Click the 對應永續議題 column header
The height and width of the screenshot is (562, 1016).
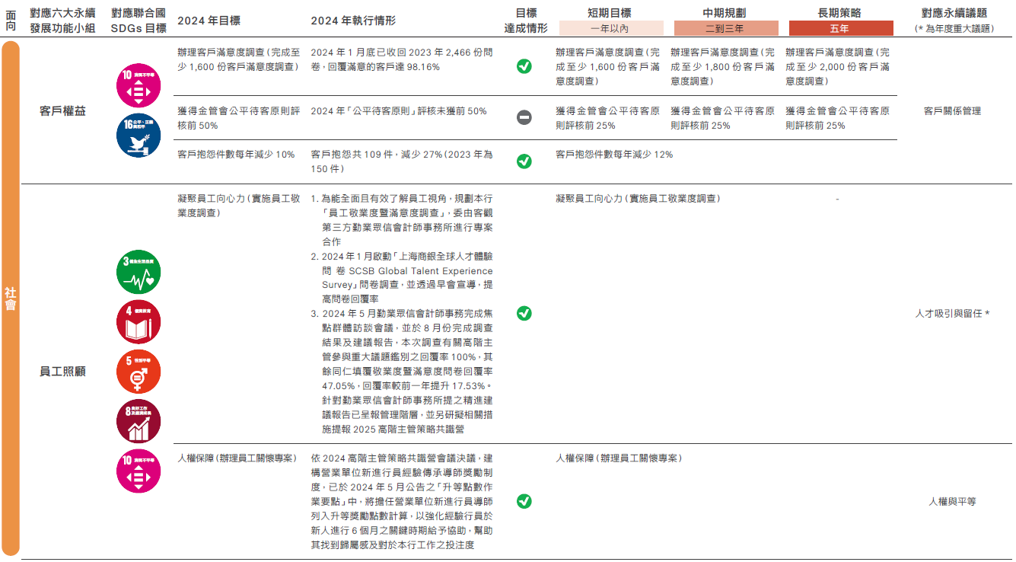pyautogui.click(x=954, y=13)
